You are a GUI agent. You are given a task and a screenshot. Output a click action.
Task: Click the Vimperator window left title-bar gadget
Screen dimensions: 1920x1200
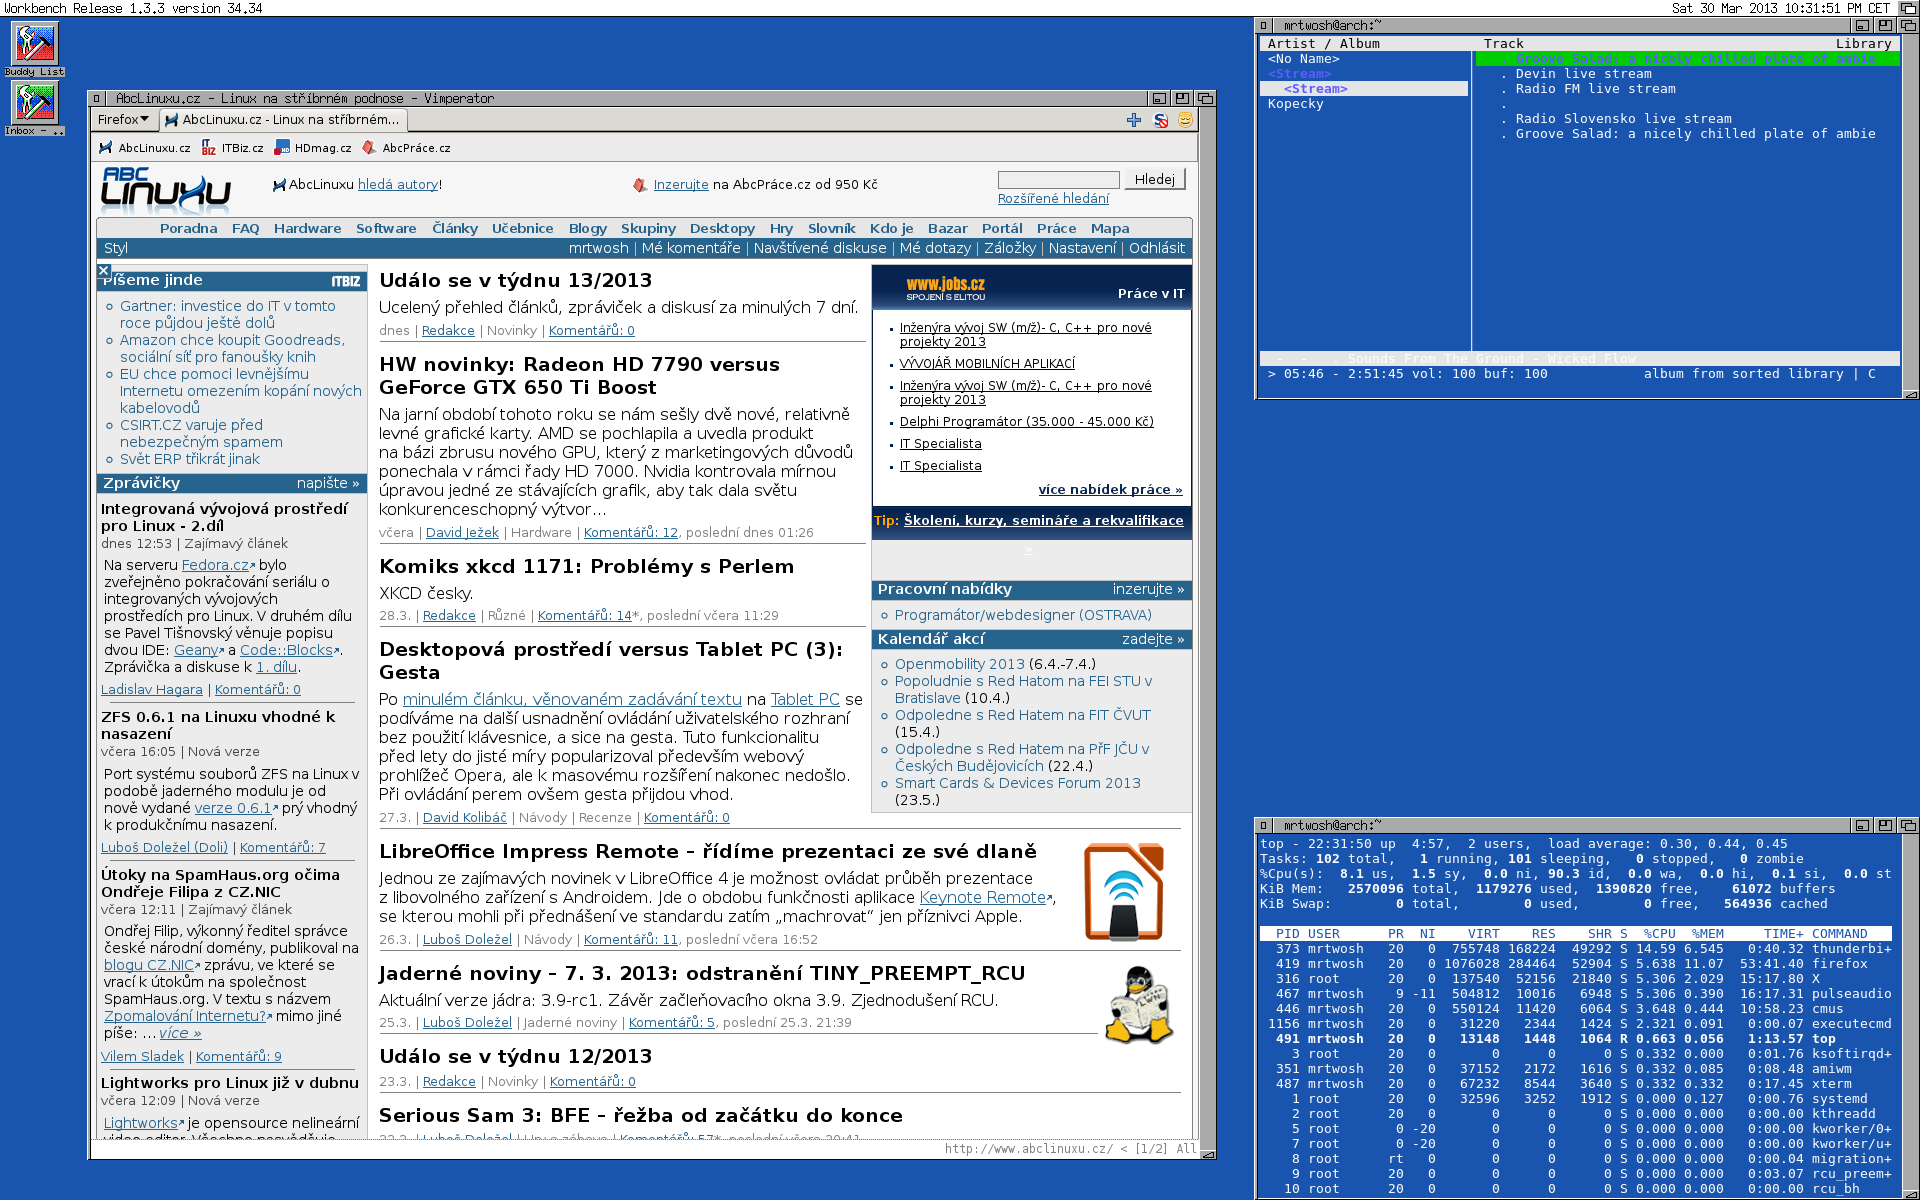(x=97, y=98)
